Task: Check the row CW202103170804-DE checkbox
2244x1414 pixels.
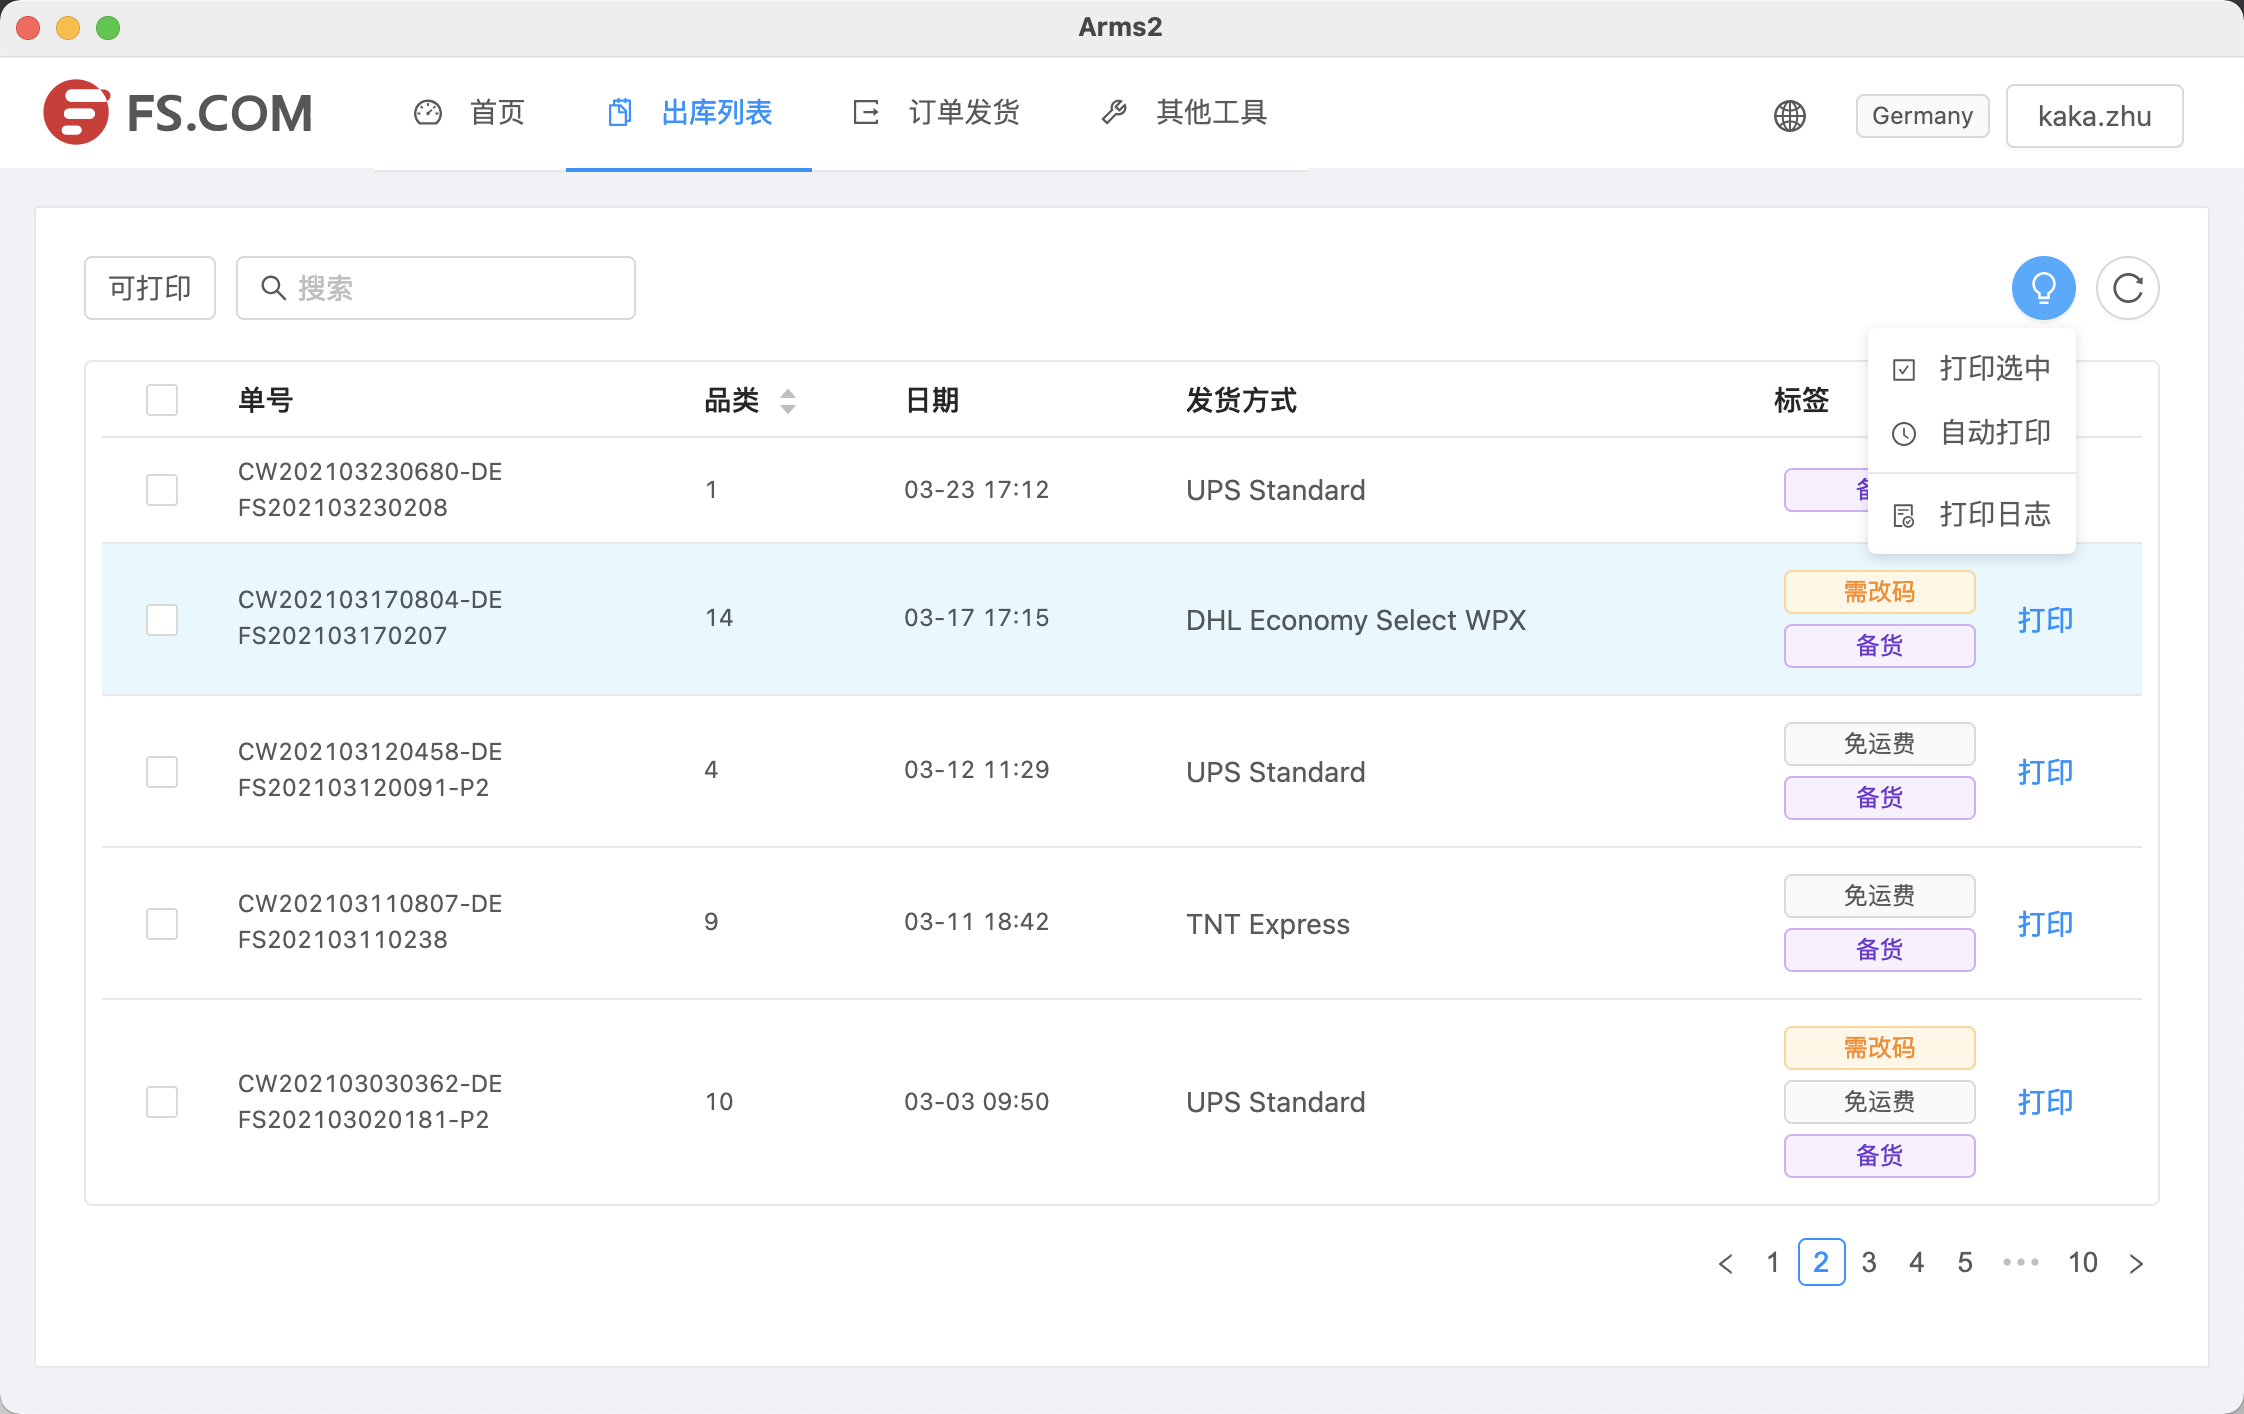Action: (x=162, y=620)
